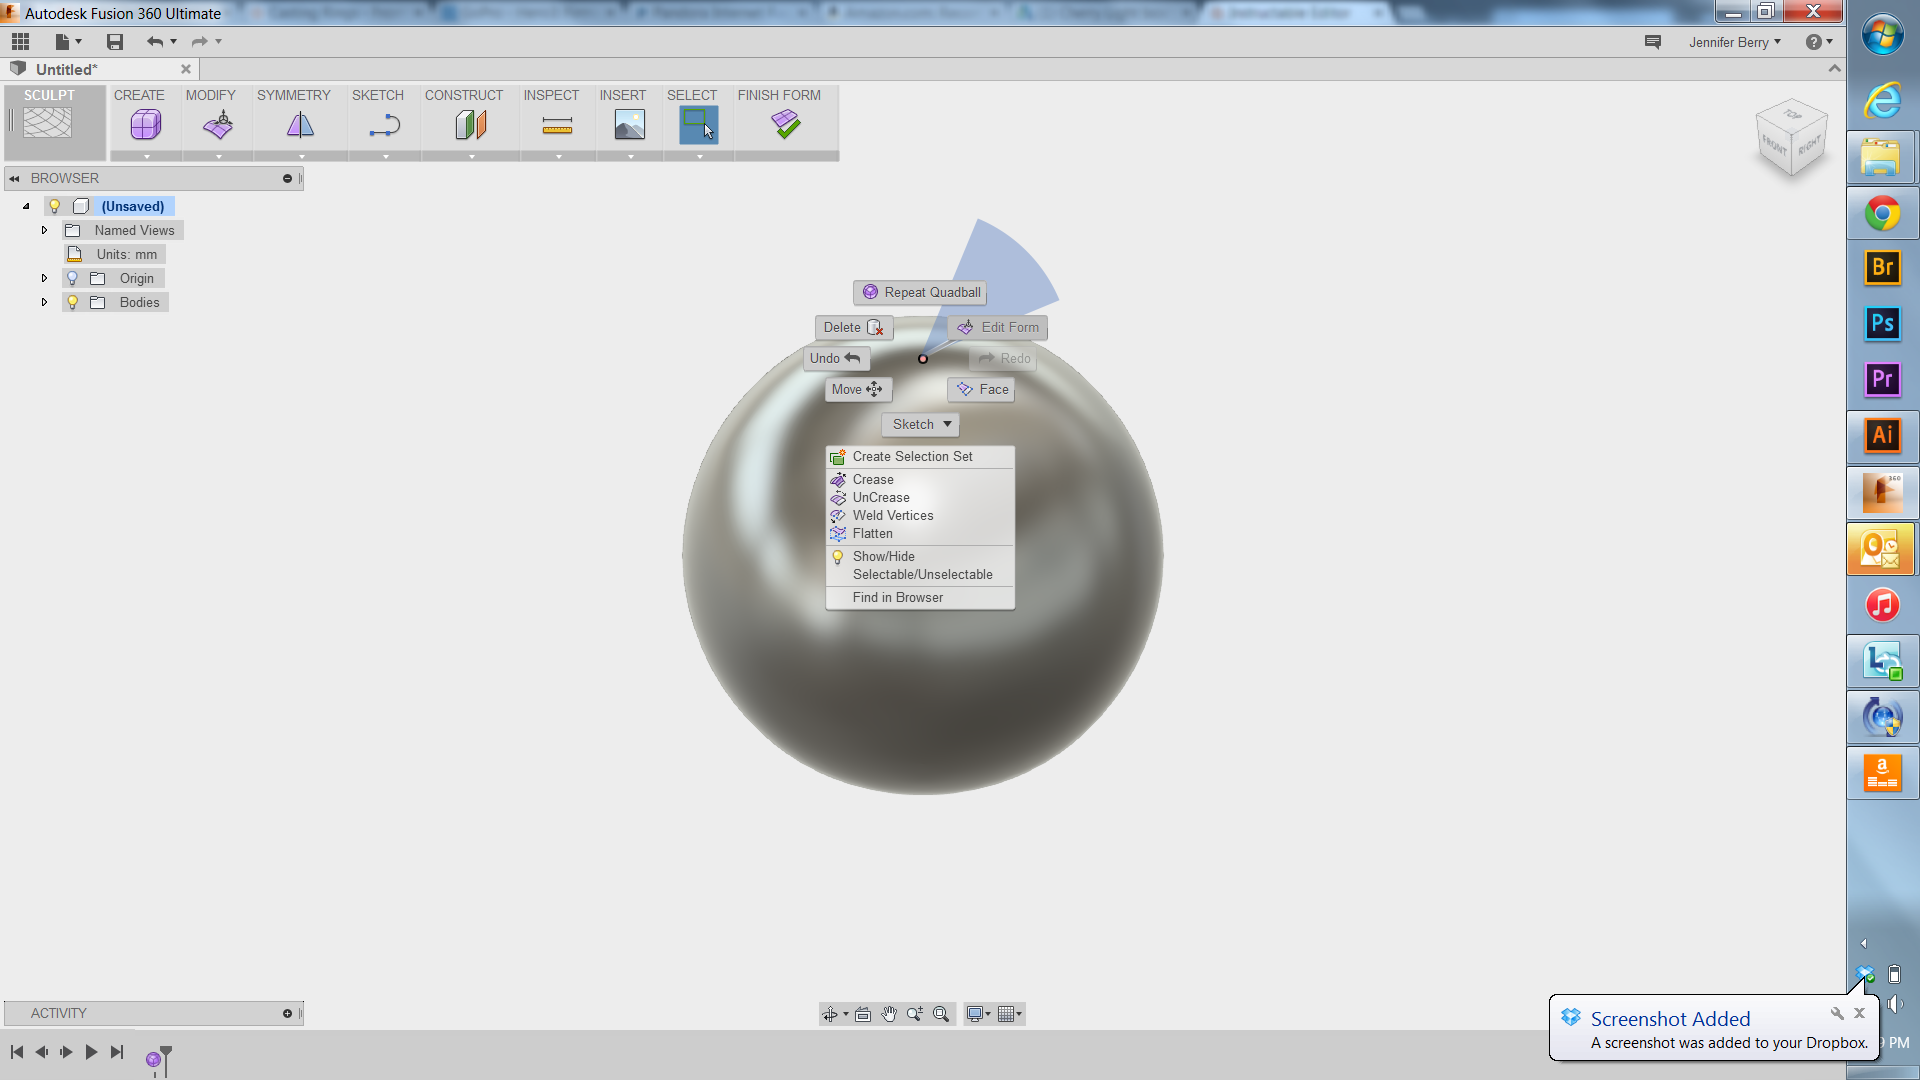This screenshot has height=1080, width=1920.
Task: Toggle the Origin folder lightbulb on
Action: pyautogui.click(x=73, y=278)
